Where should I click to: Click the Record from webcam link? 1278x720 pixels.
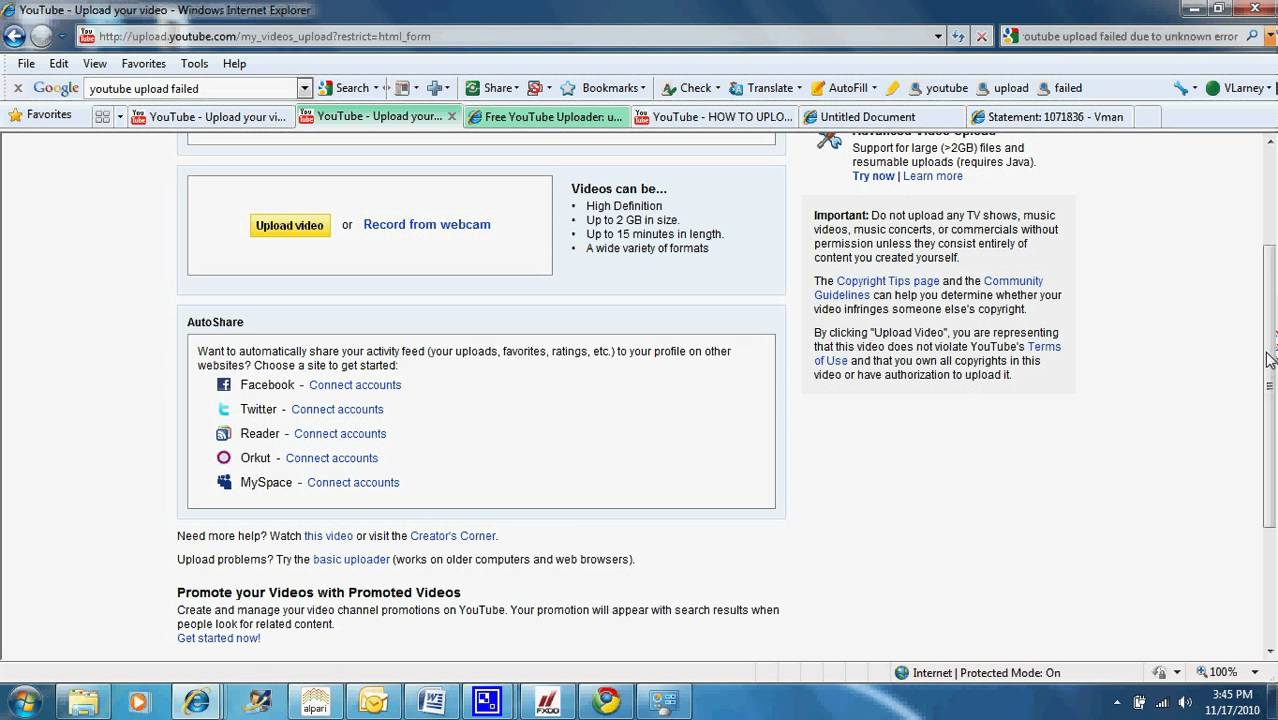[x=427, y=224]
